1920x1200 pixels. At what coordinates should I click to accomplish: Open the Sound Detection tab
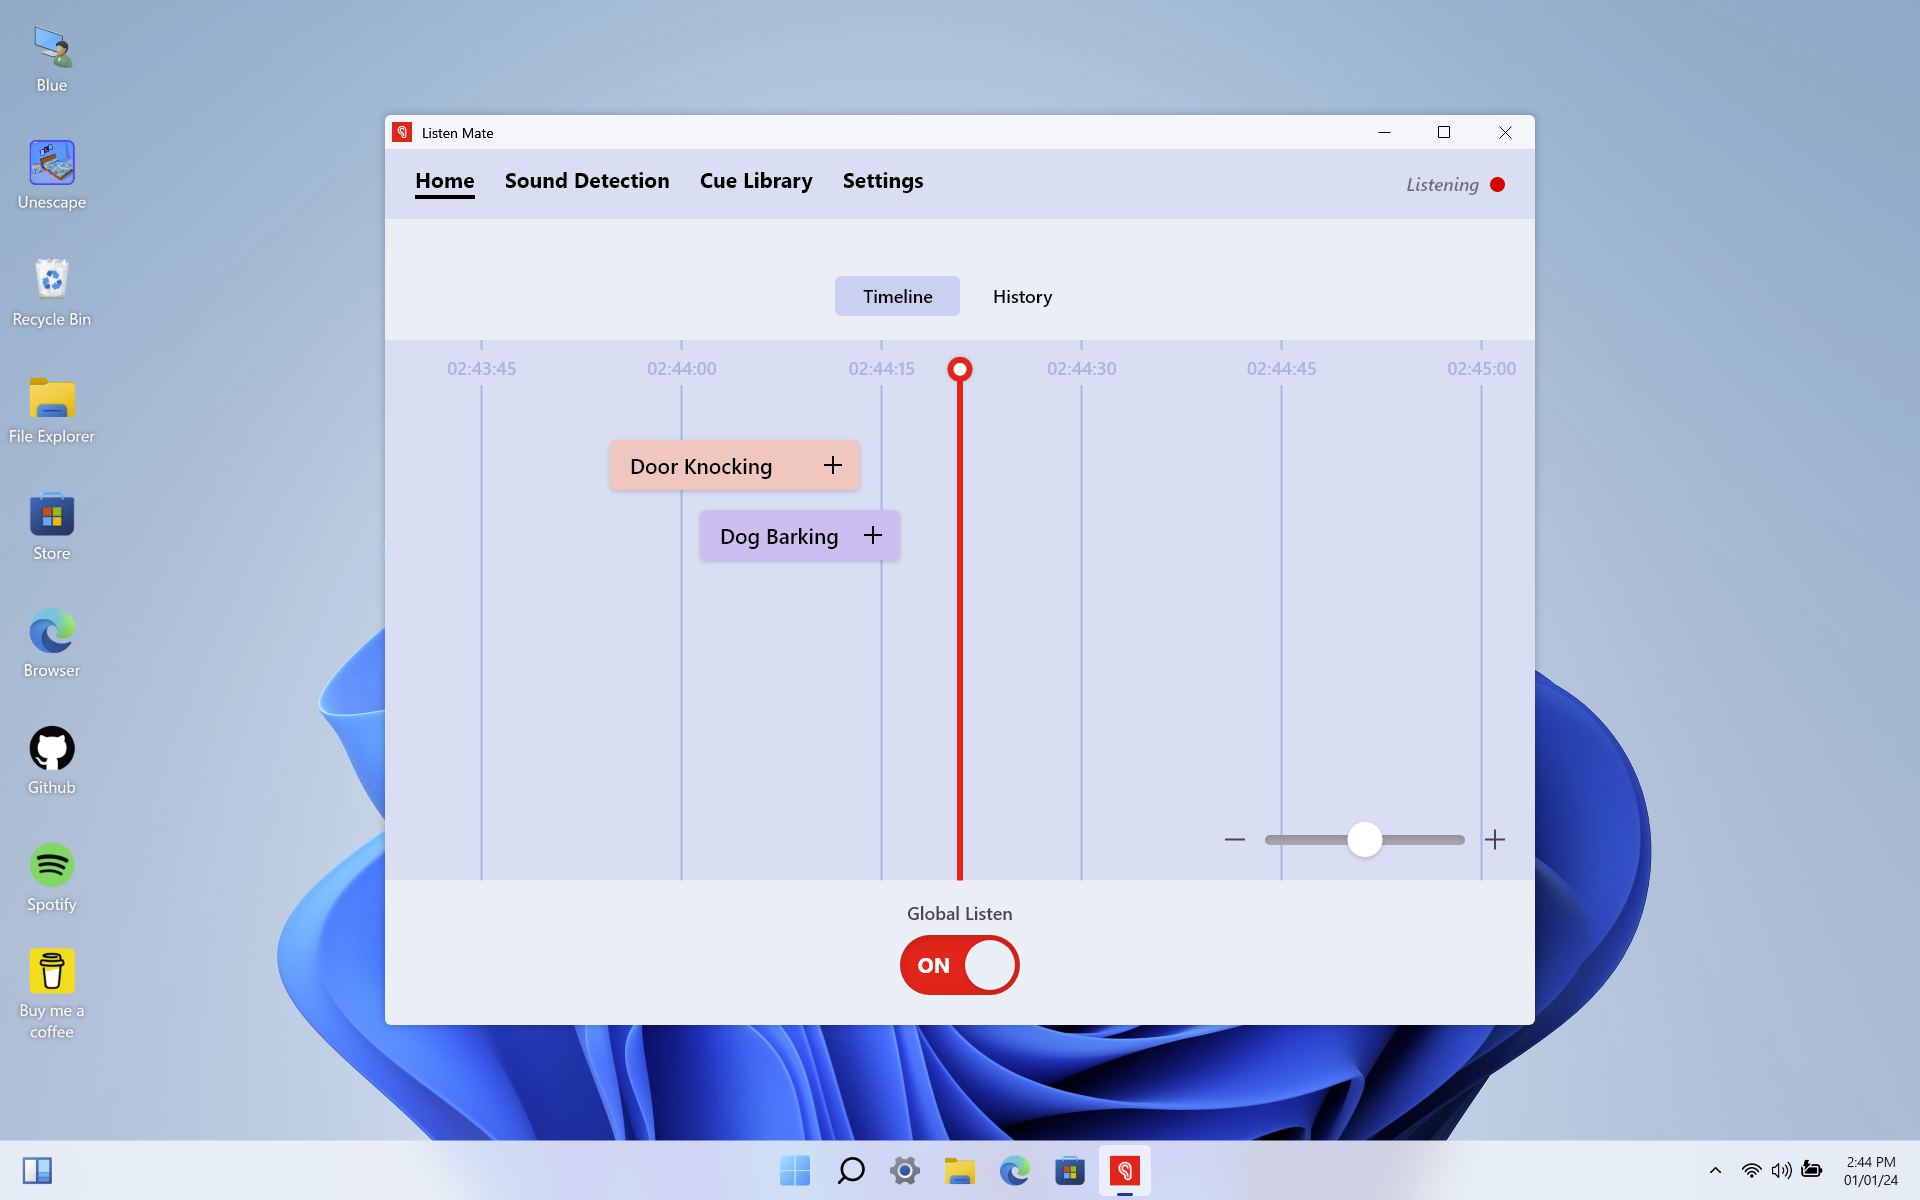587,181
